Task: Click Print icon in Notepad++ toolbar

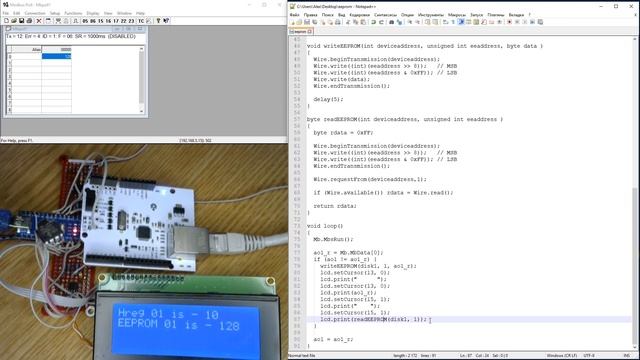Action: [x=338, y=22]
